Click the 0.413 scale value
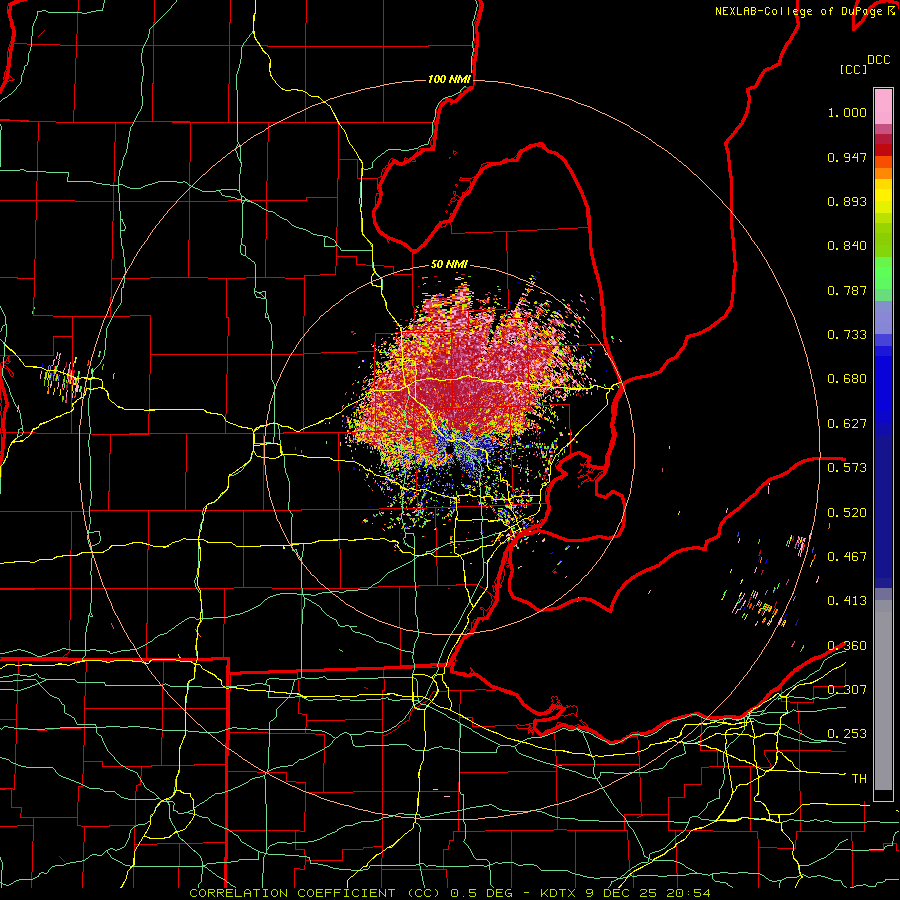This screenshot has width=900, height=900. click(x=847, y=601)
